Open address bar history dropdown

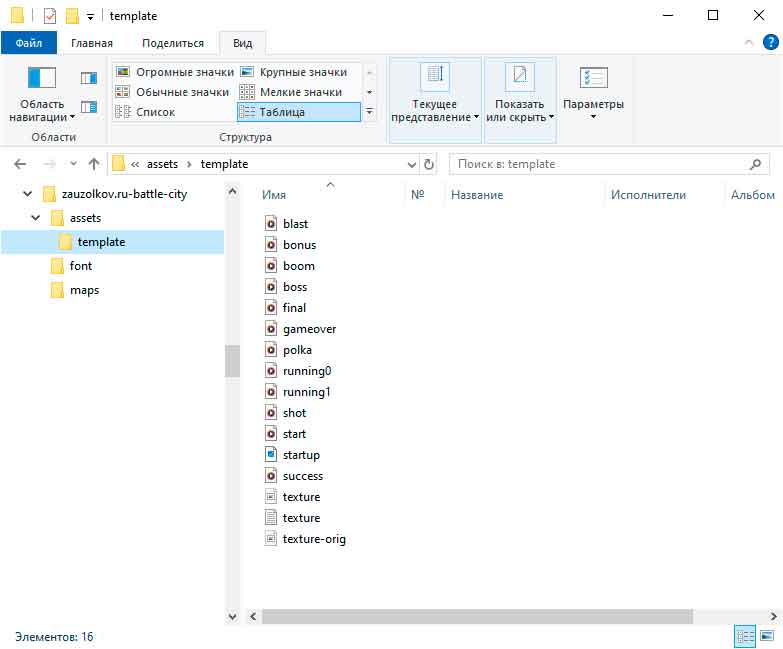click(411, 164)
